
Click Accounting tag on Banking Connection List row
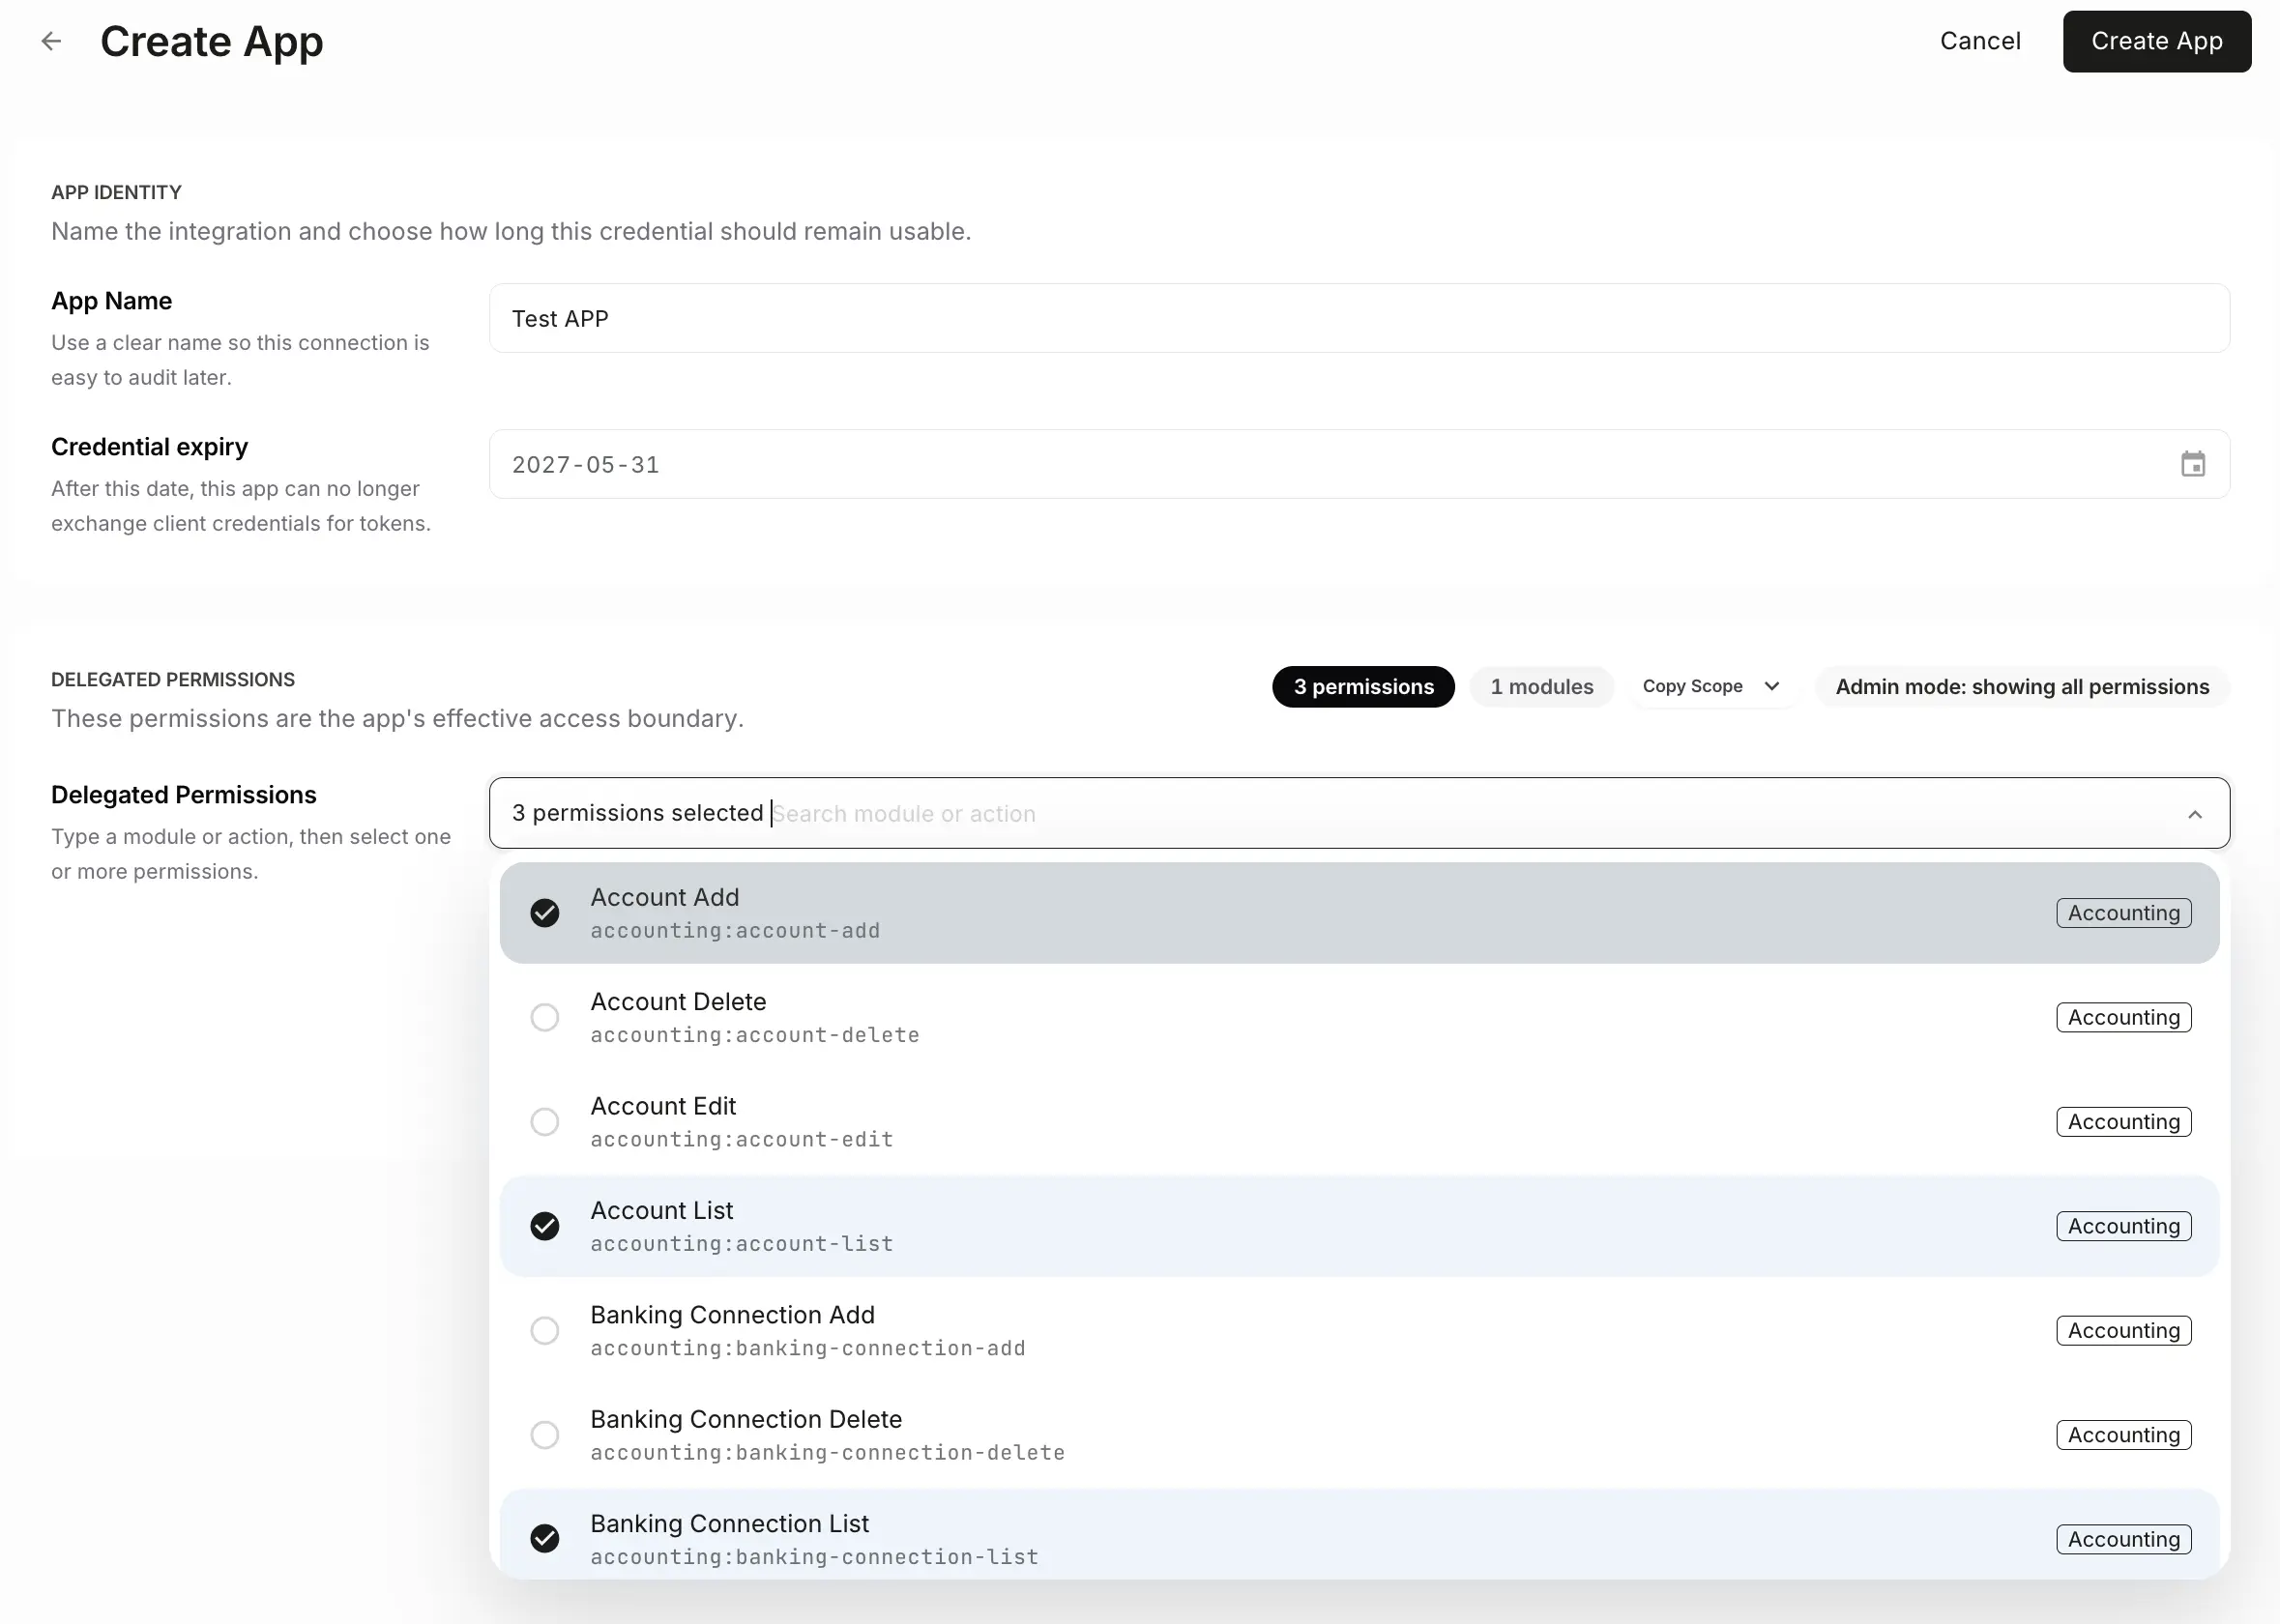2123,1539
